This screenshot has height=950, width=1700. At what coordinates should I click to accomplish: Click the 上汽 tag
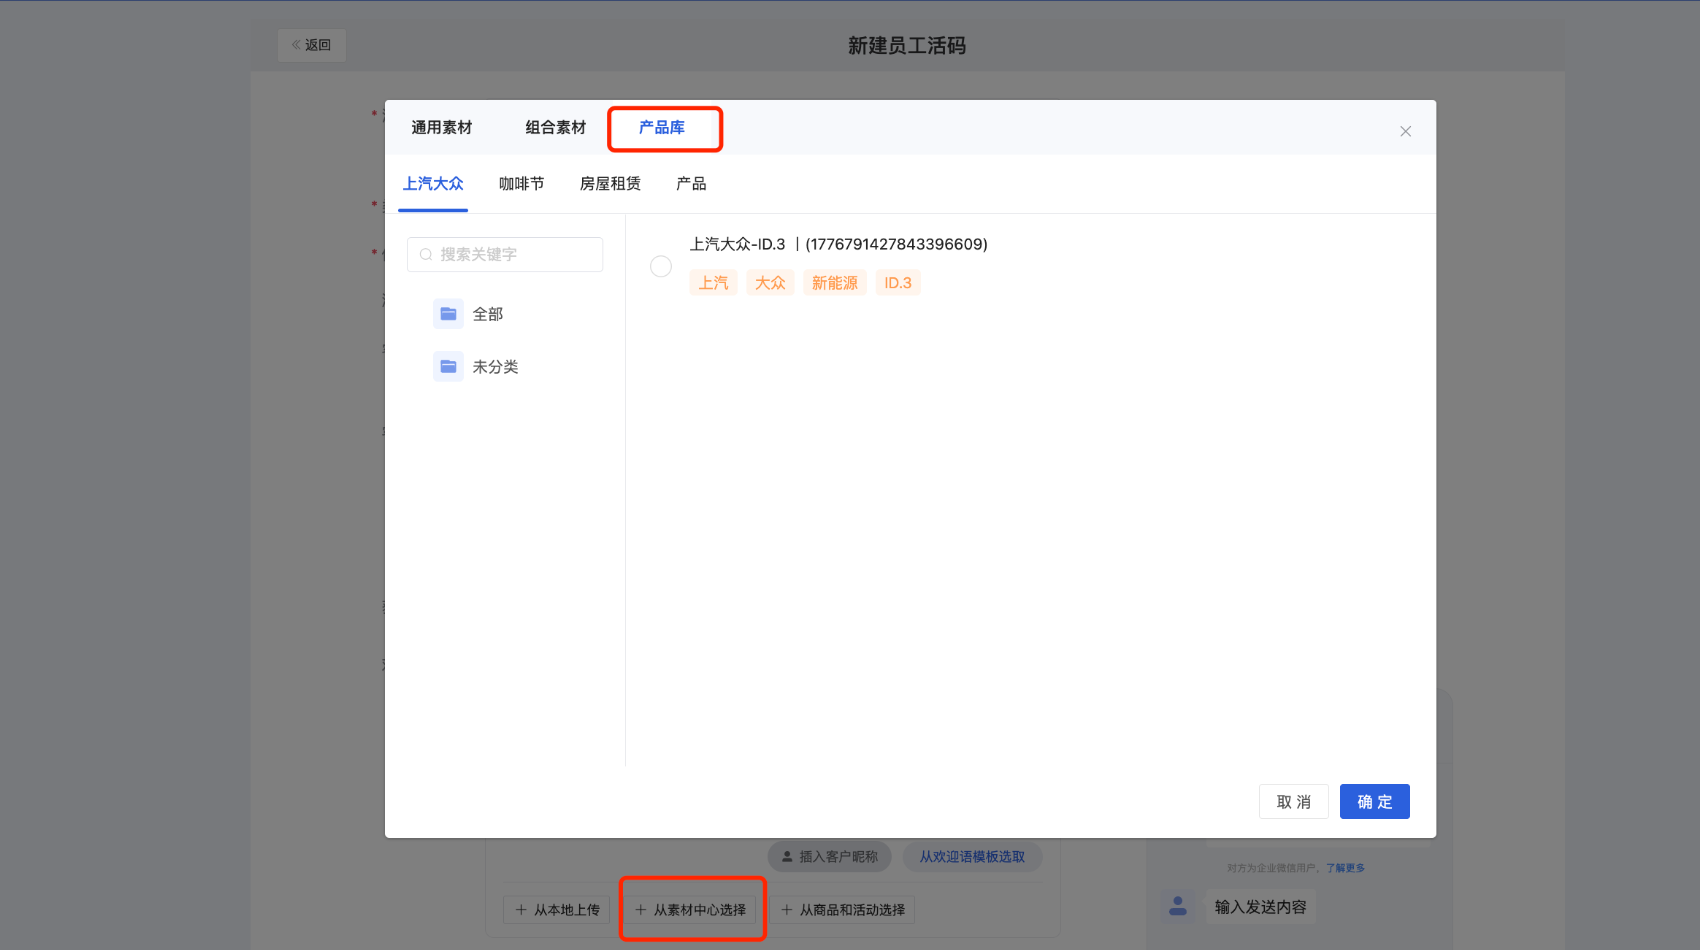[713, 283]
